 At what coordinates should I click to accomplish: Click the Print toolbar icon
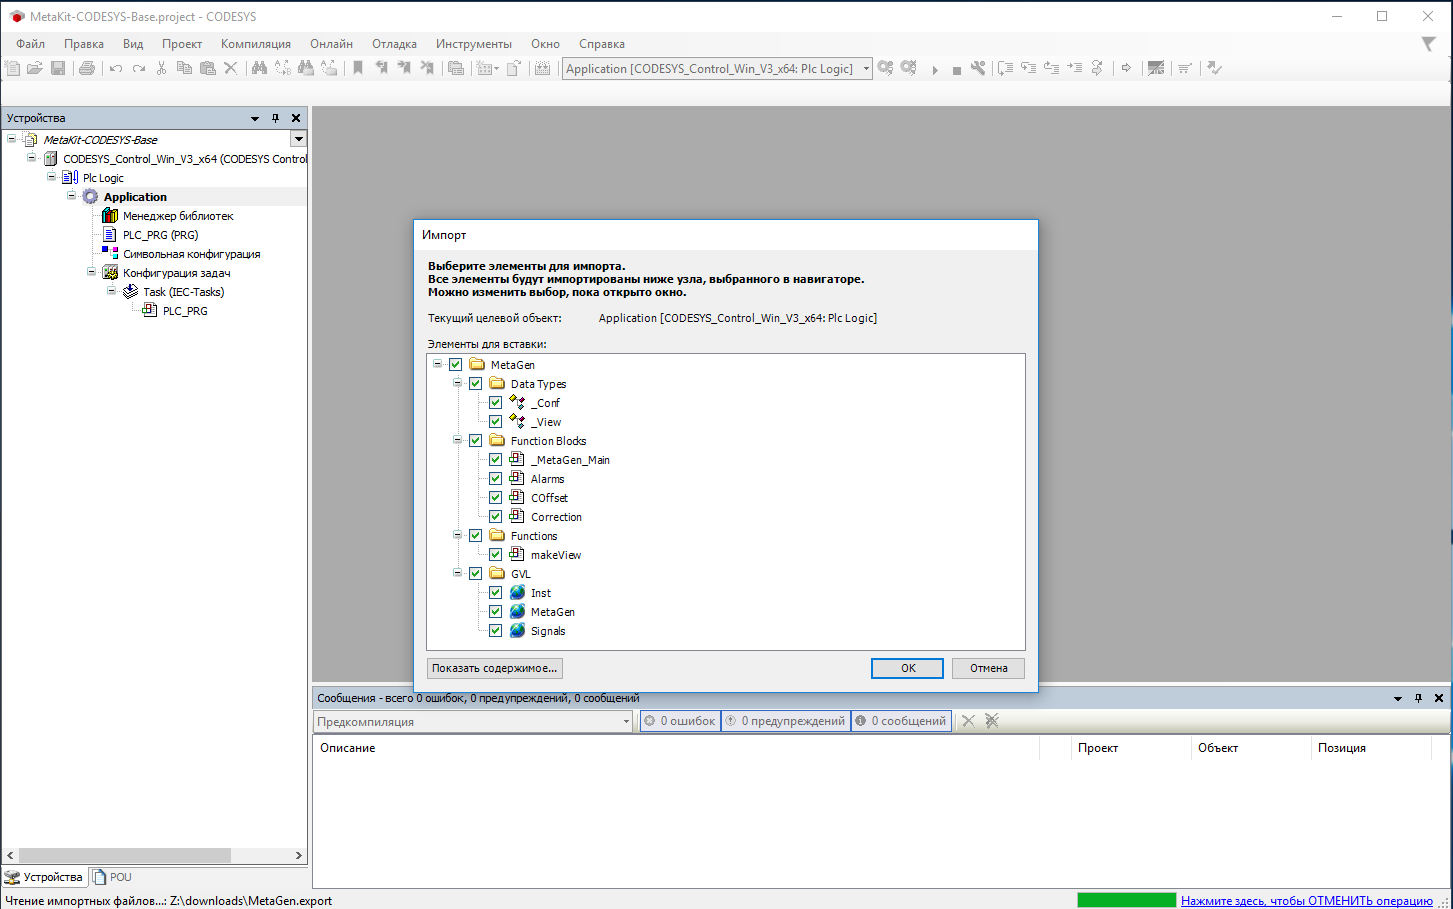87,68
